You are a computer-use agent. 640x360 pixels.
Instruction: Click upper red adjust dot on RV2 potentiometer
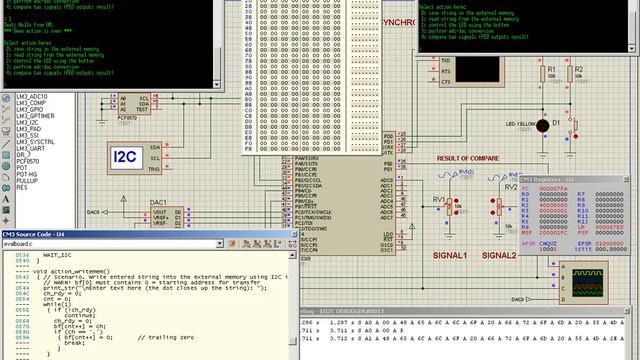tap(493, 201)
